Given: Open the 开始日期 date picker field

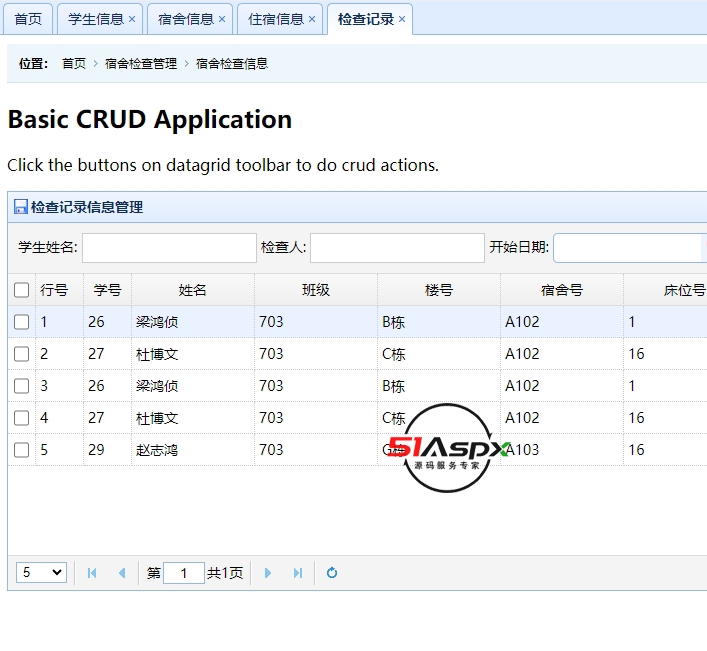Looking at the screenshot, I should click(x=630, y=248).
